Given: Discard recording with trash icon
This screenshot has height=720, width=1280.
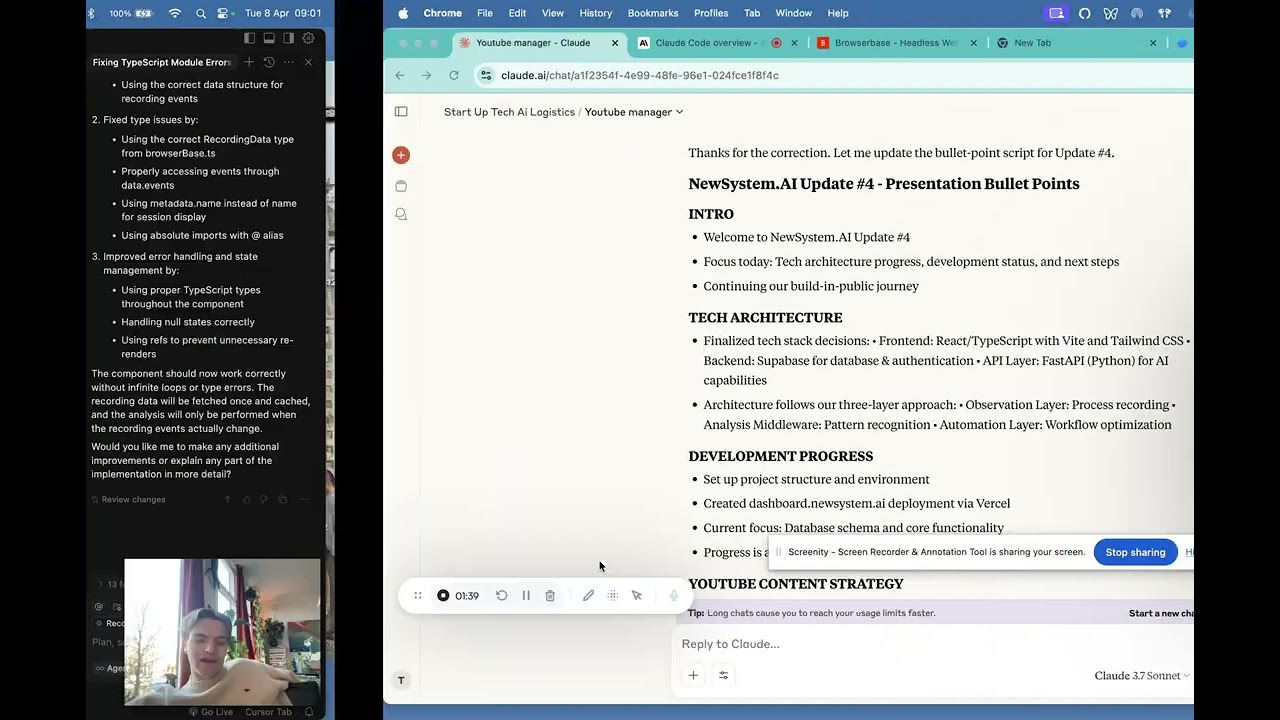Looking at the screenshot, I should point(550,595).
